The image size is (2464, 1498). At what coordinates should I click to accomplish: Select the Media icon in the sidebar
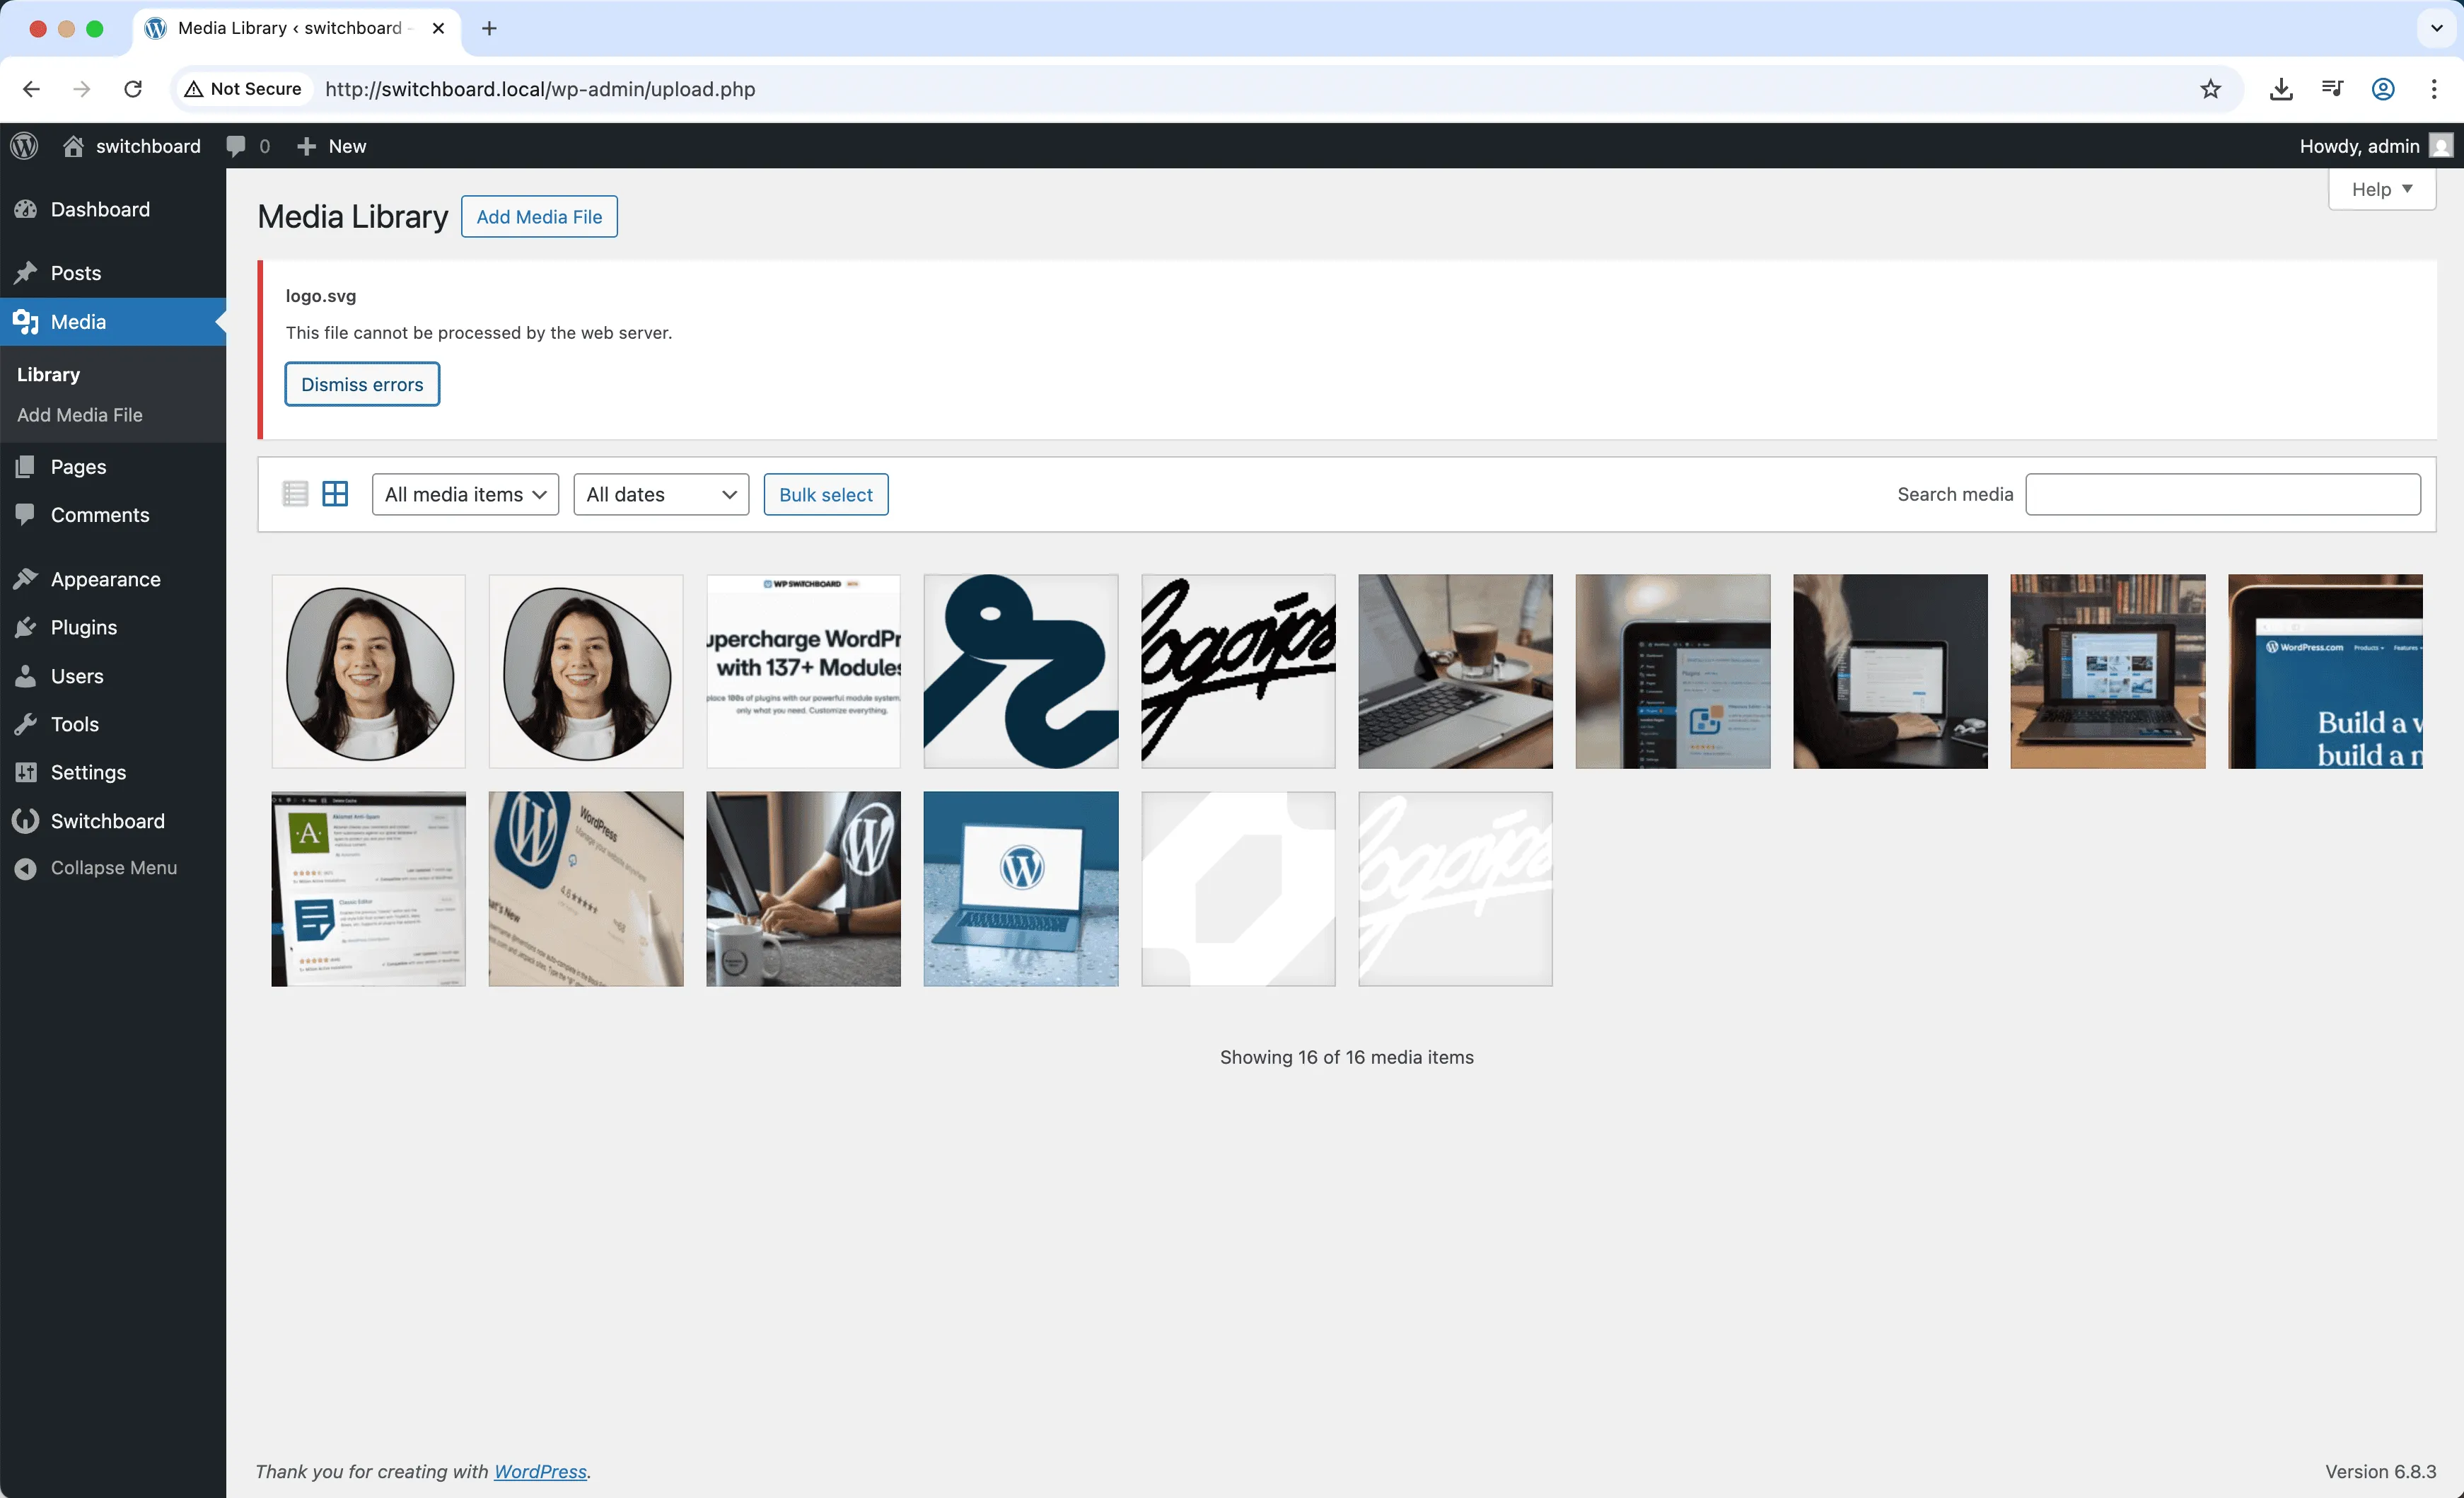(26, 322)
